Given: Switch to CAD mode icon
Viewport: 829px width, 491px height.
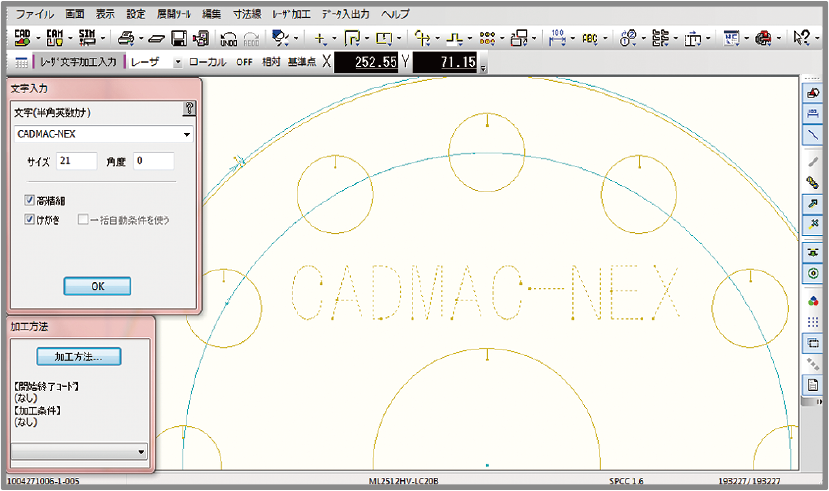Looking at the screenshot, I should click(x=22, y=38).
